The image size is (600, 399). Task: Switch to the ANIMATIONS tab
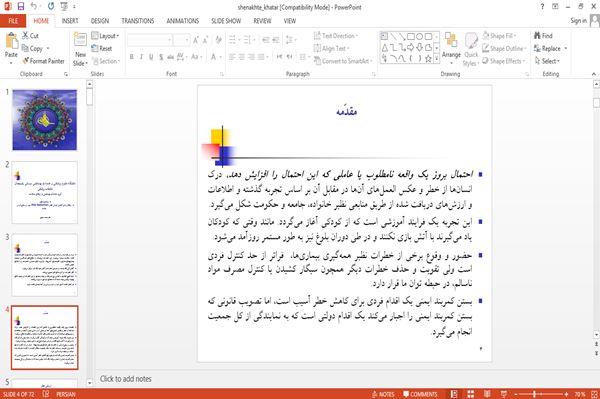pyautogui.click(x=183, y=21)
